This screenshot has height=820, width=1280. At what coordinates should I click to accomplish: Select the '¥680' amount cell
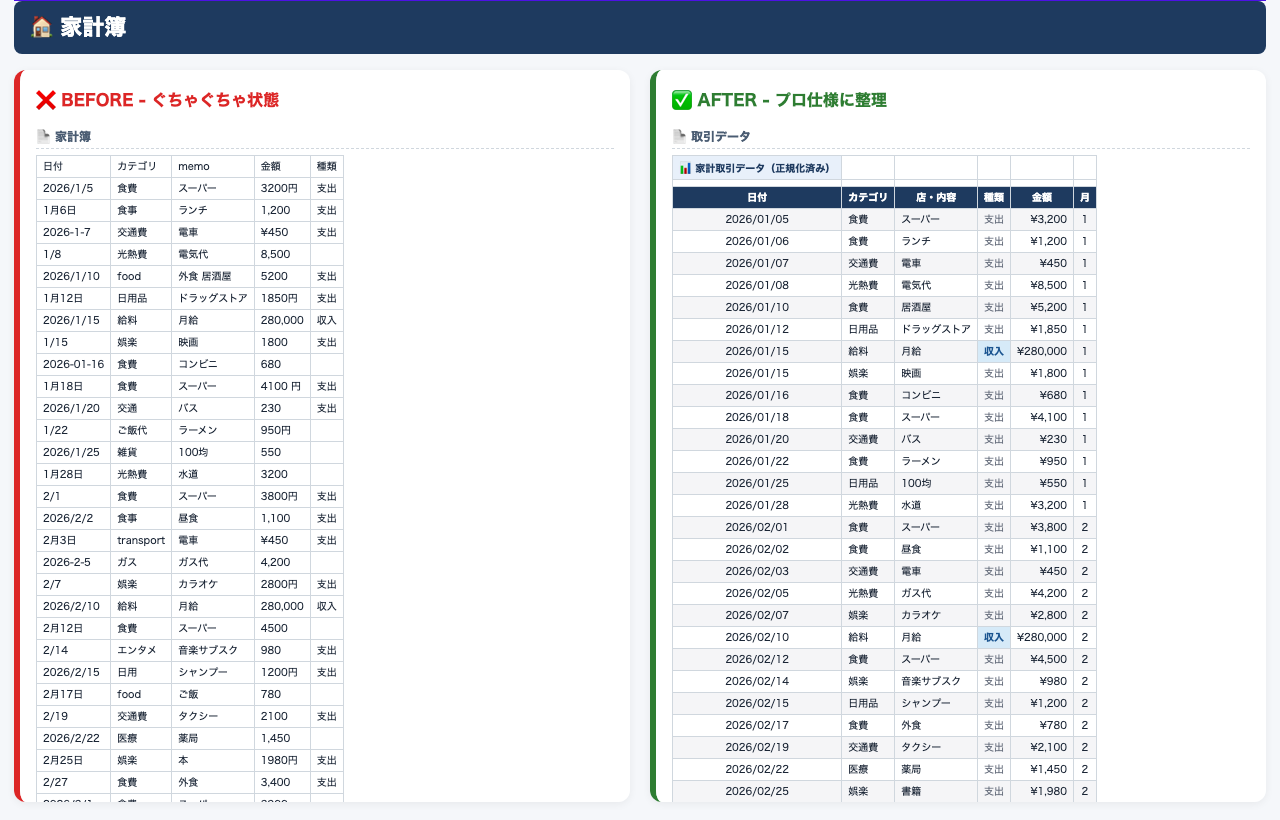tap(1042, 395)
